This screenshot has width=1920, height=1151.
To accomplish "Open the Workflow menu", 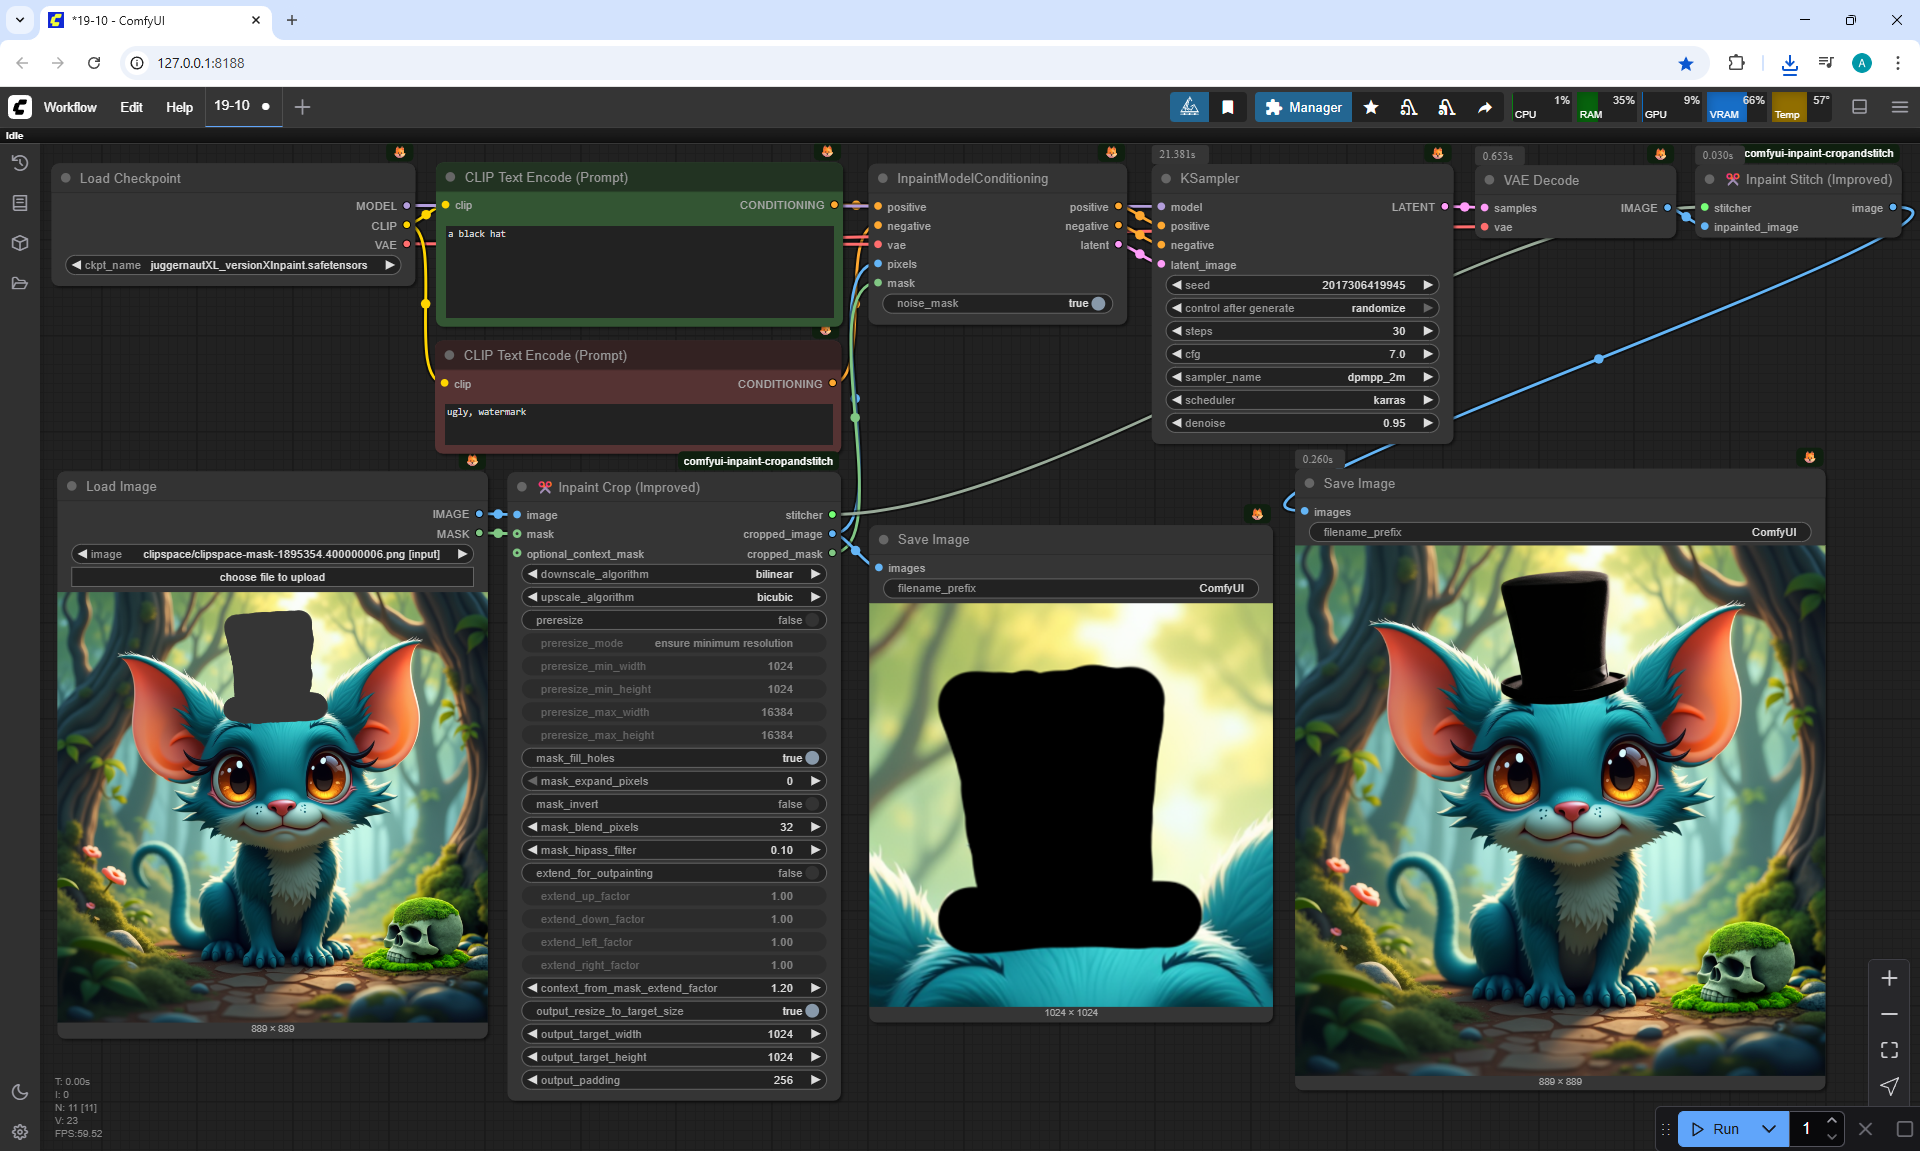I will click(x=70, y=107).
